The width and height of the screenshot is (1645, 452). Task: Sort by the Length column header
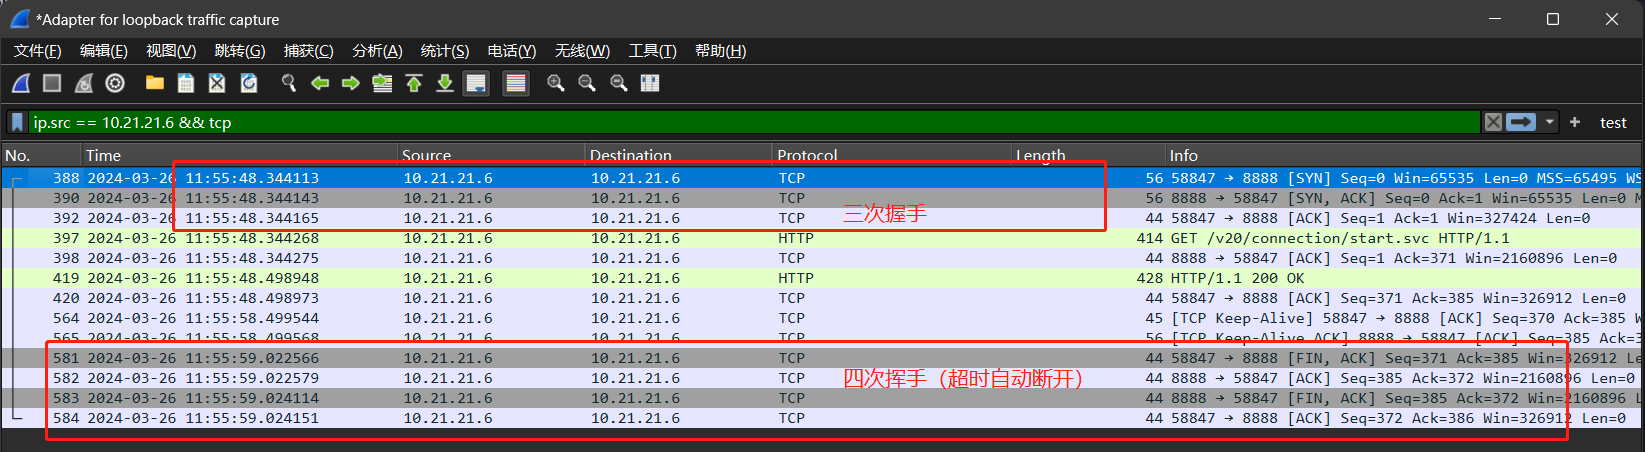coord(1088,155)
